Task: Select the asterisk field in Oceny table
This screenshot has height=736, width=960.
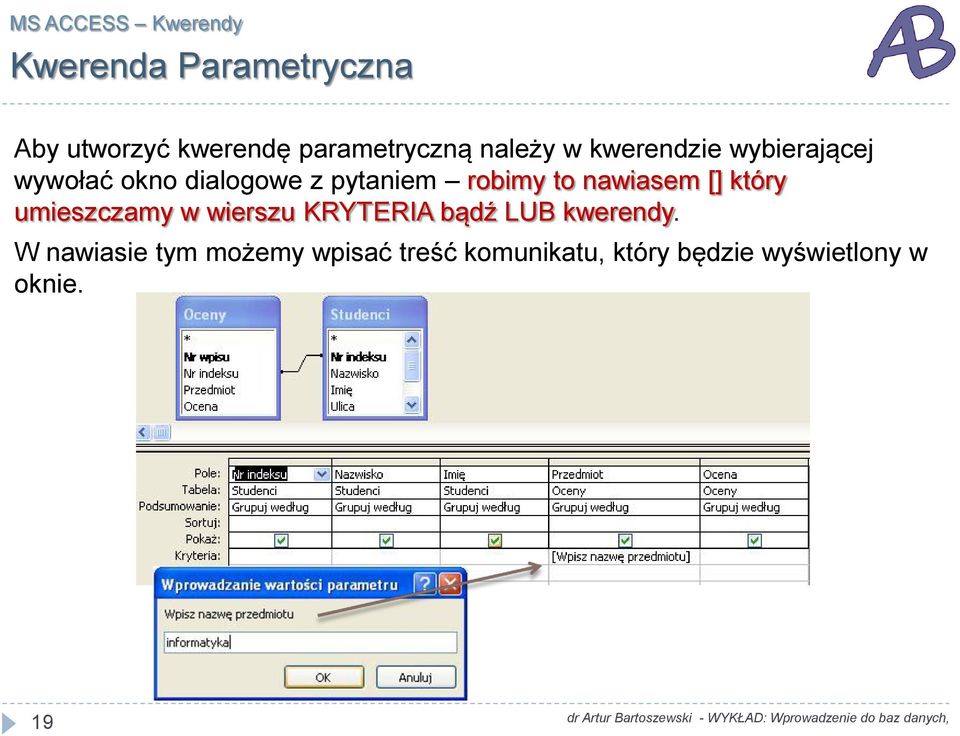Action: pos(187,339)
